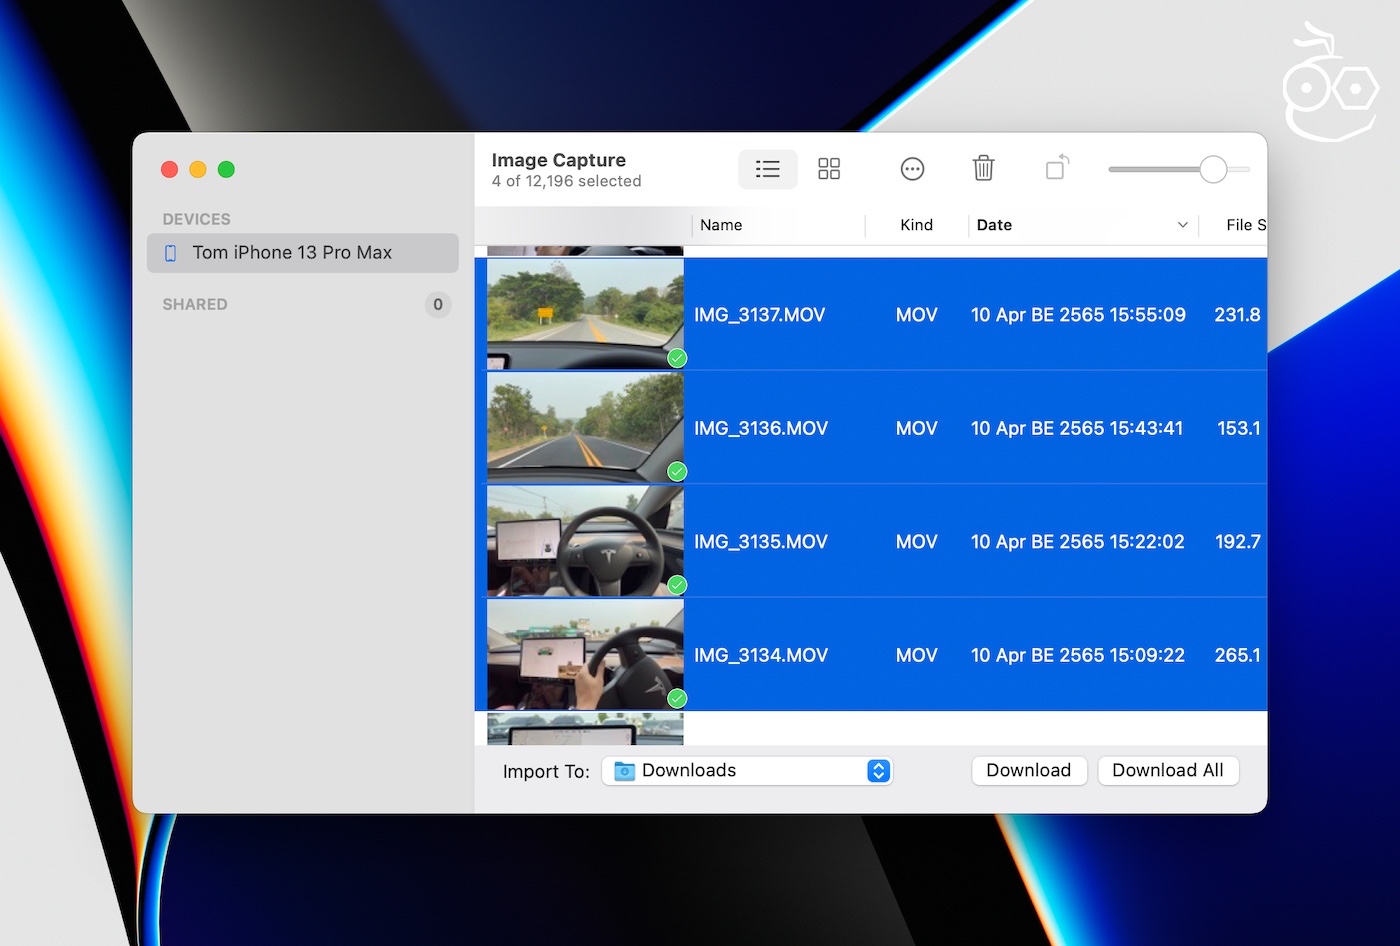Sort by the Name column header
The width and height of the screenshot is (1400, 946).
721,225
